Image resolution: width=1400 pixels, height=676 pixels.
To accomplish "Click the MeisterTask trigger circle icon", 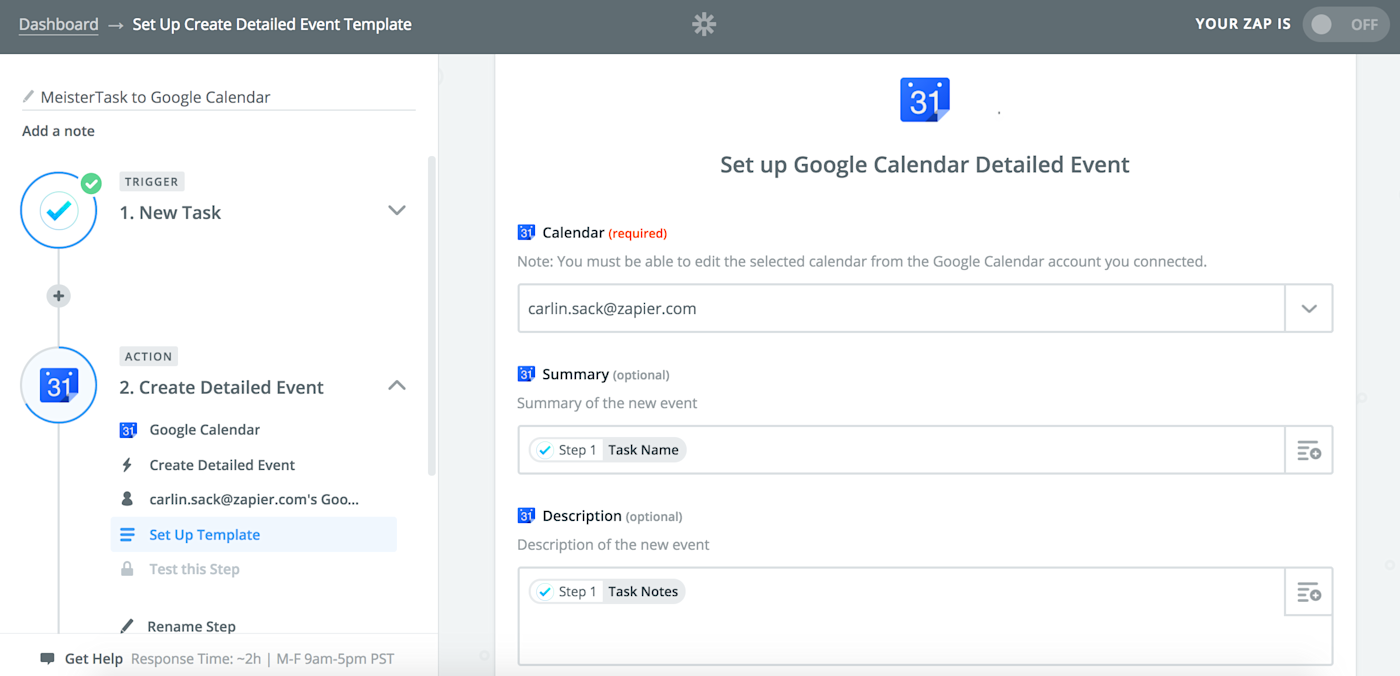I will point(59,211).
